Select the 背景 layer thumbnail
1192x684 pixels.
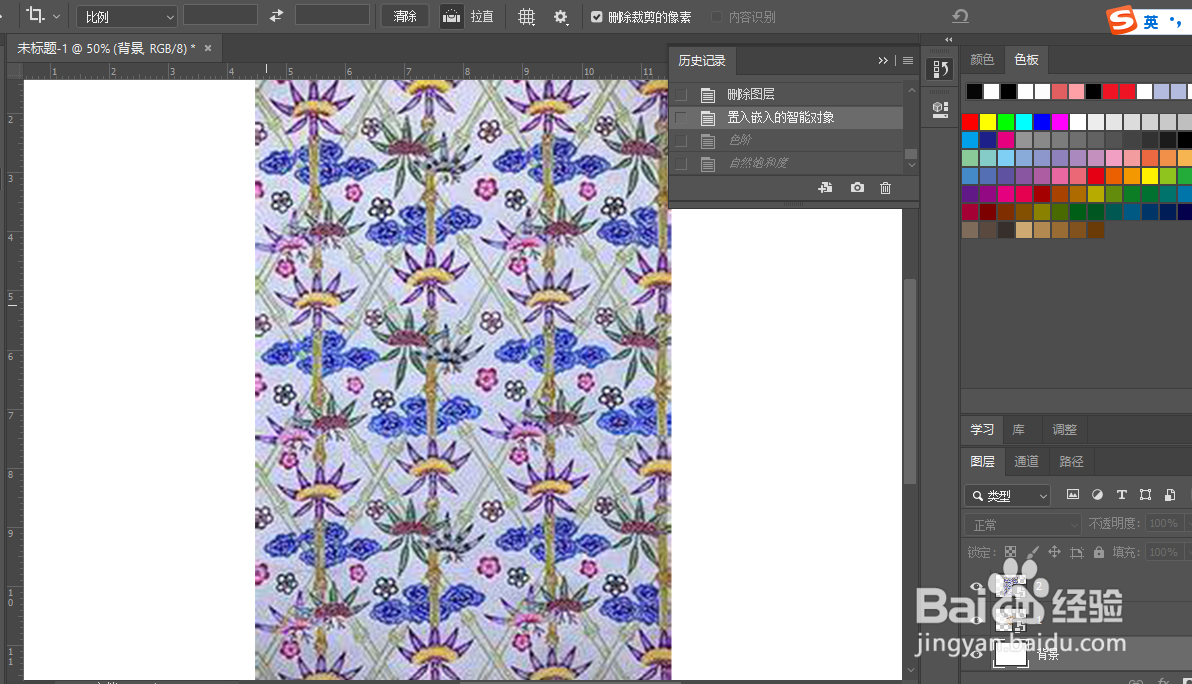[1011, 654]
